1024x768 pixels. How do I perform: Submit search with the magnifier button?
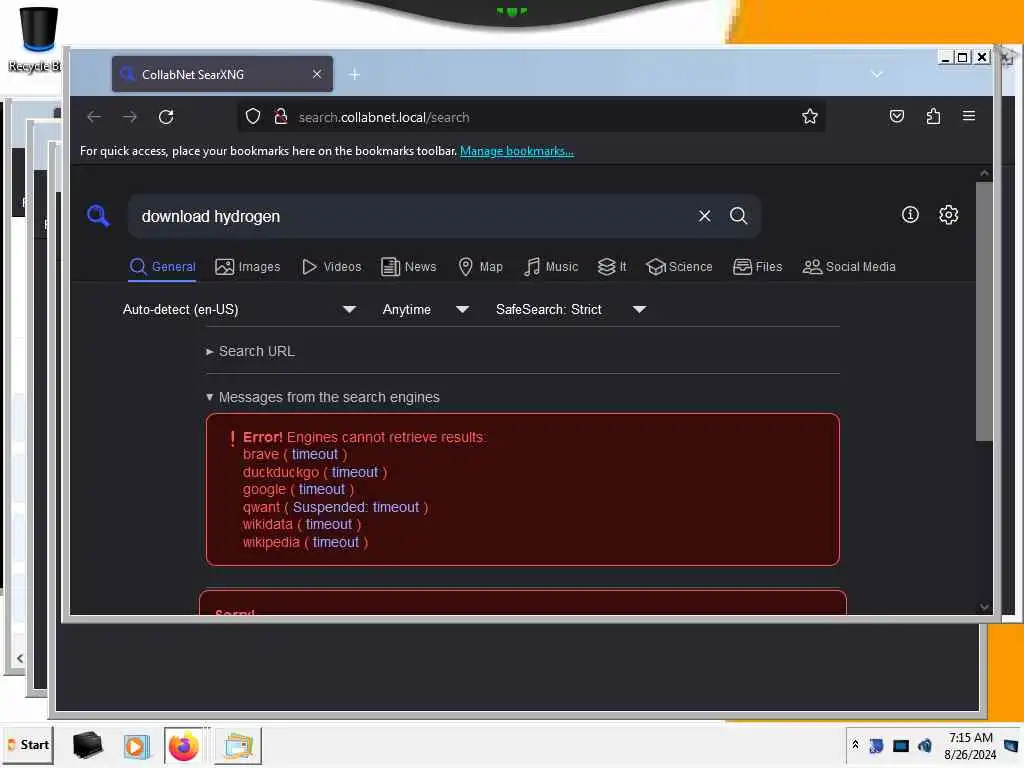click(x=739, y=216)
